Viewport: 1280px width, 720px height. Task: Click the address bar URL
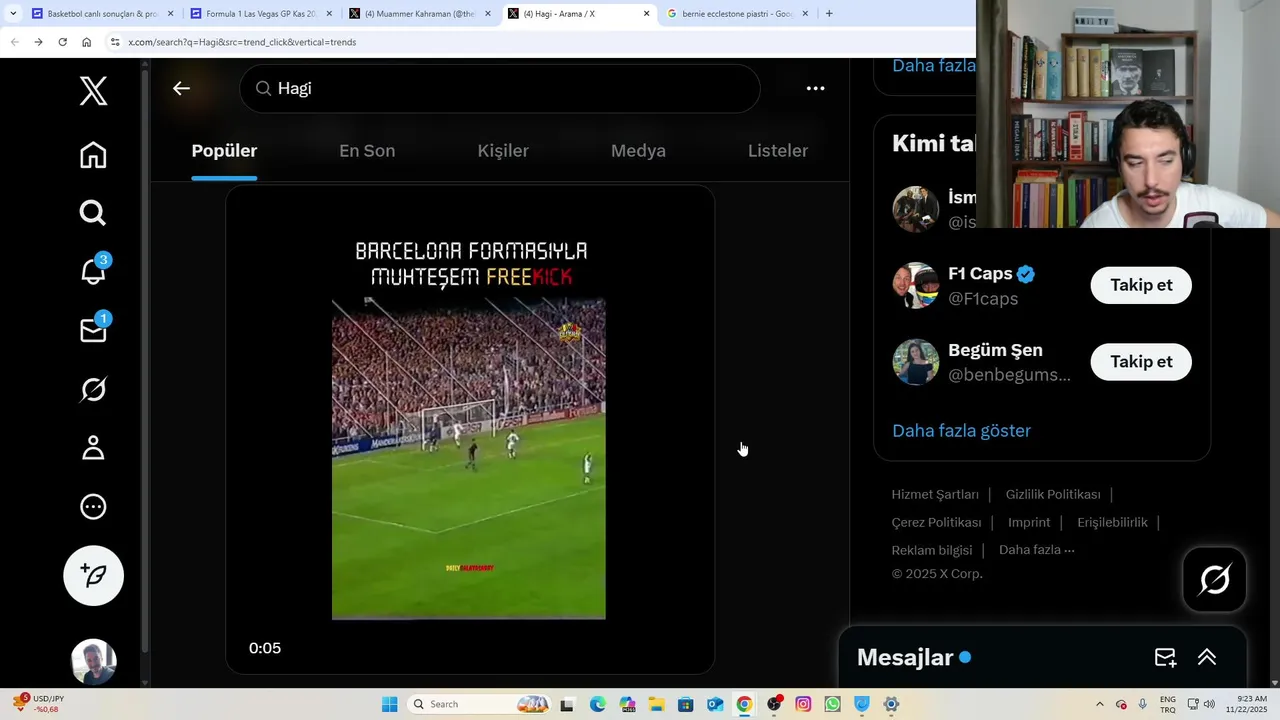point(242,42)
